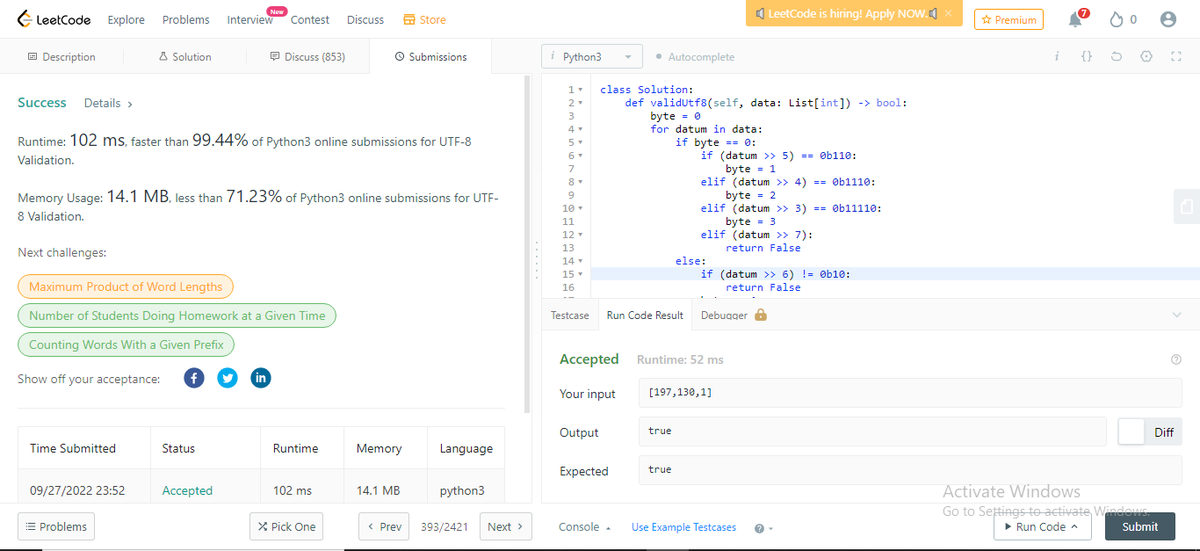The image size is (1200, 551).
Task: Share on LinkedIn icon
Action: [260, 378]
